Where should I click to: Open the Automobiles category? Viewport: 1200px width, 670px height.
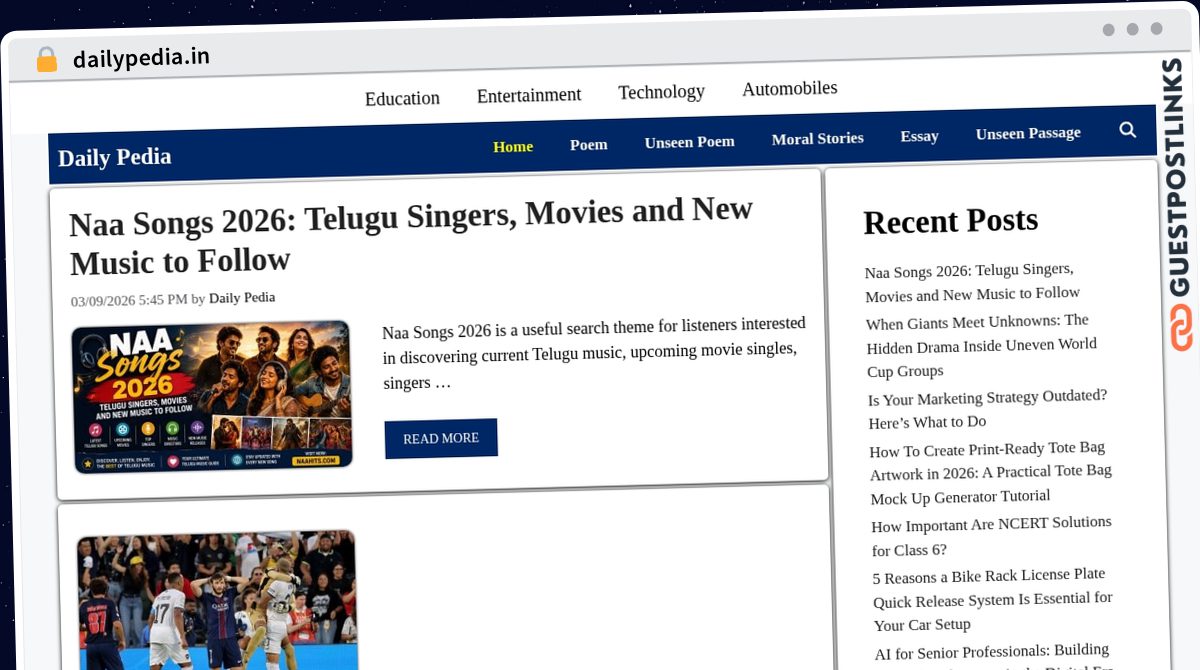(x=790, y=88)
